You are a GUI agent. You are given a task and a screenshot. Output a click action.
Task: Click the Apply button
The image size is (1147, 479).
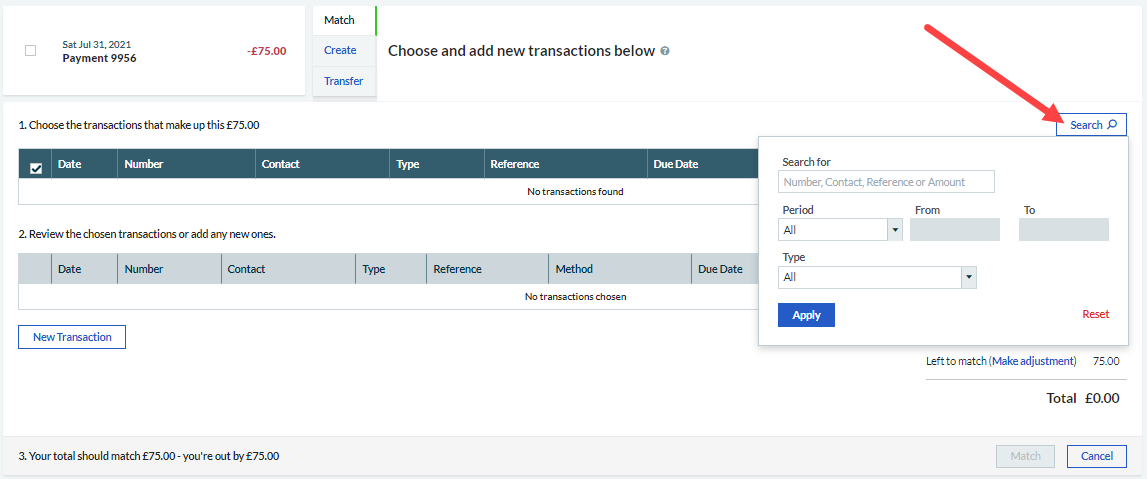pyautogui.click(x=806, y=315)
